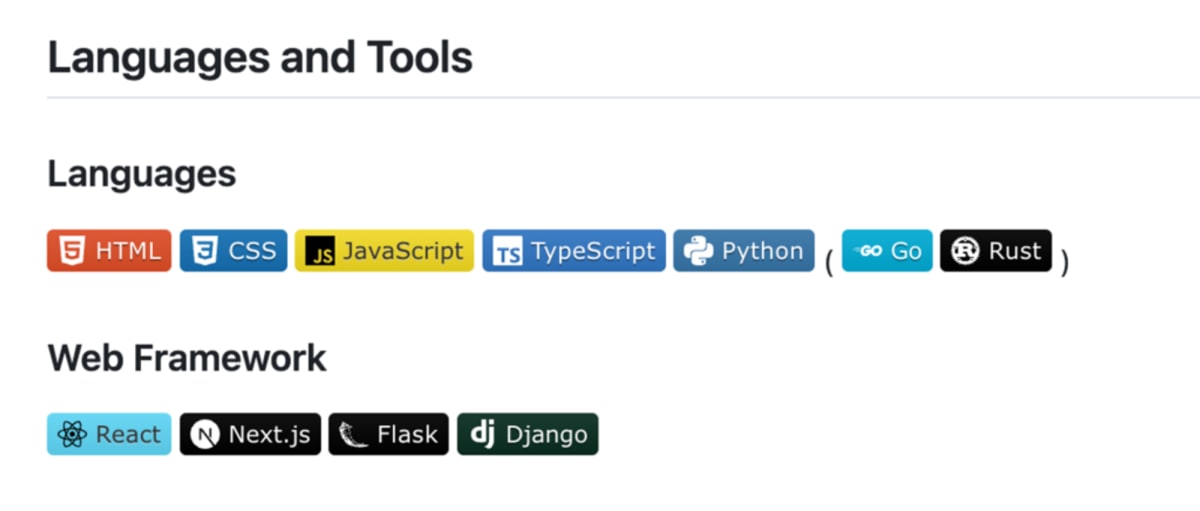Click the Languages subheading

tap(142, 174)
